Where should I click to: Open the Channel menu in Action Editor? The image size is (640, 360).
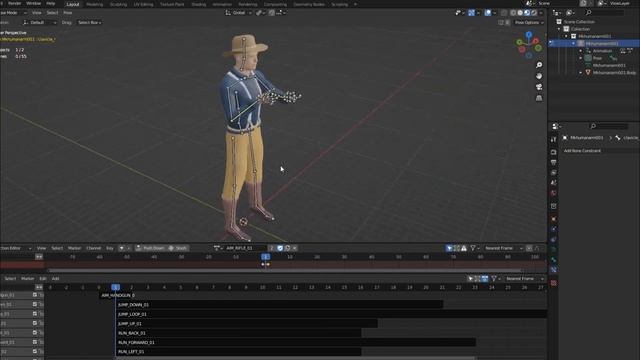pyautogui.click(x=93, y=248)
